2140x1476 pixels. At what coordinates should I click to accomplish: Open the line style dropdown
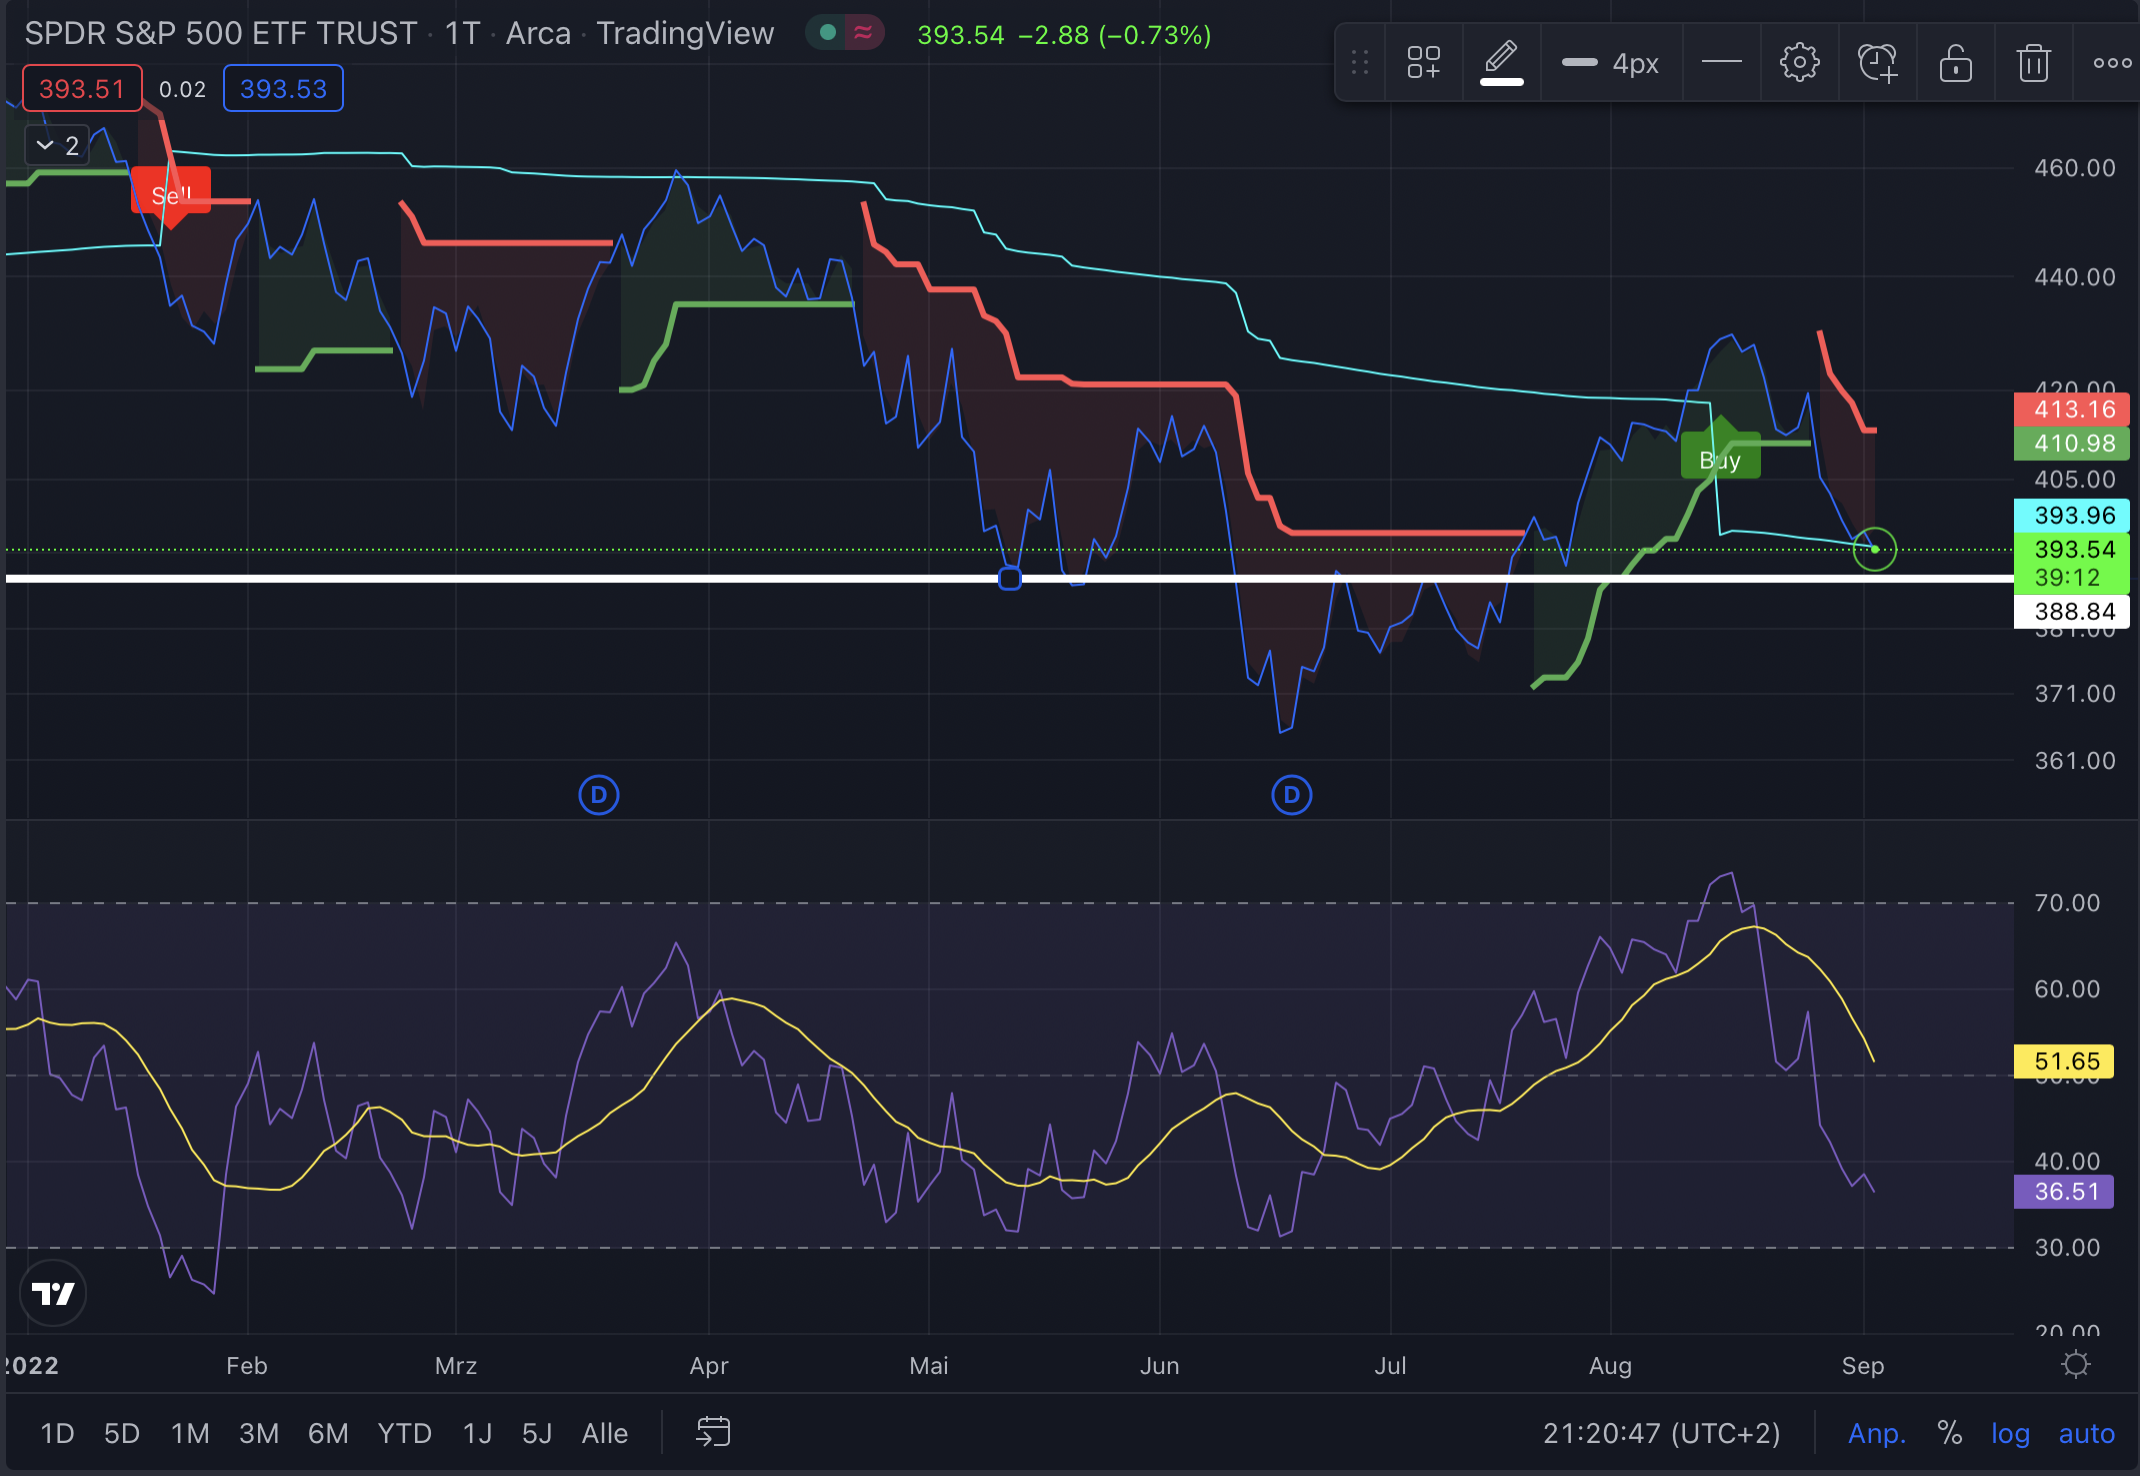(x=1721, y=63)
